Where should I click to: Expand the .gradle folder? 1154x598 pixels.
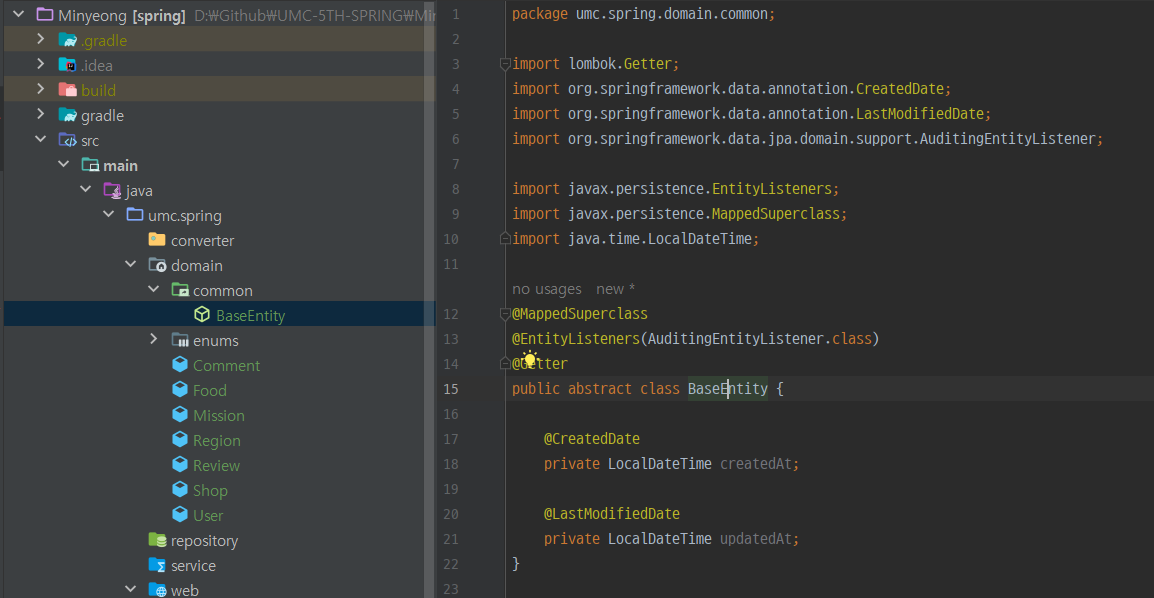coord(40,39)
